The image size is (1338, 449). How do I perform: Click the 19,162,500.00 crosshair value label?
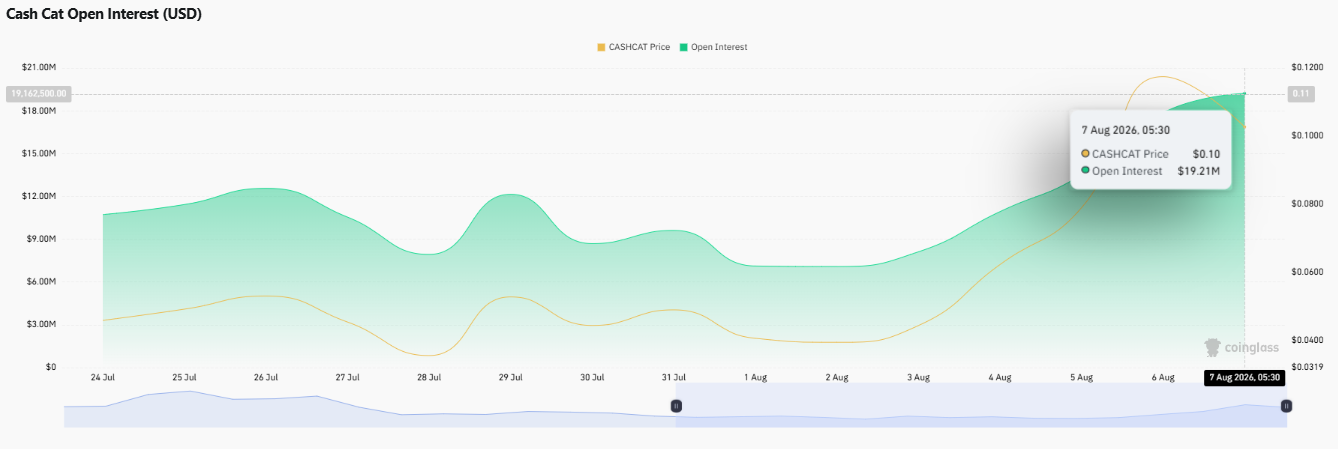coord(40,93)
